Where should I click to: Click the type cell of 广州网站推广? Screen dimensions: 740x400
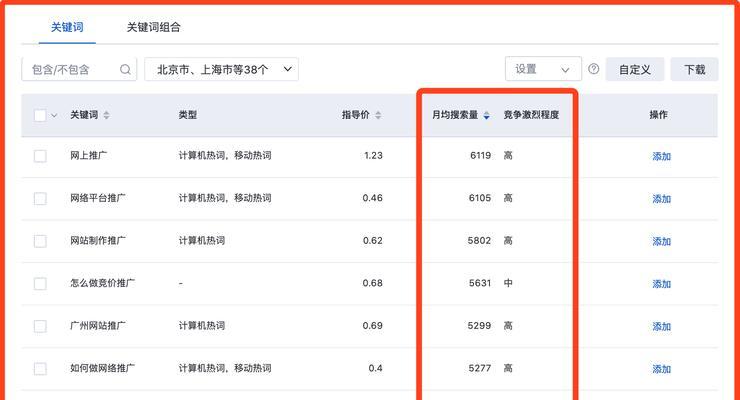(x=202, y=325)
